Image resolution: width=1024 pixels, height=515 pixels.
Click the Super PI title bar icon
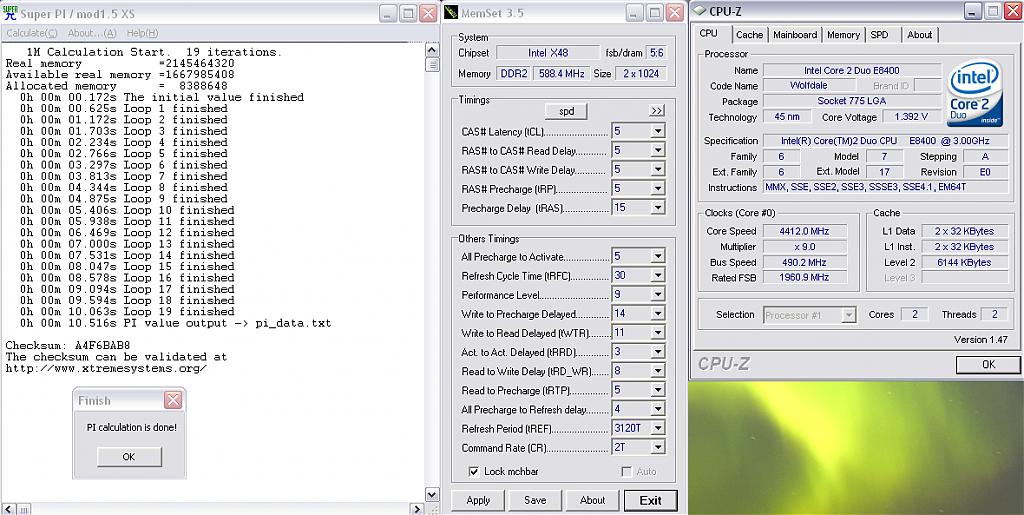pyautogui.click(x=10, y=12)
